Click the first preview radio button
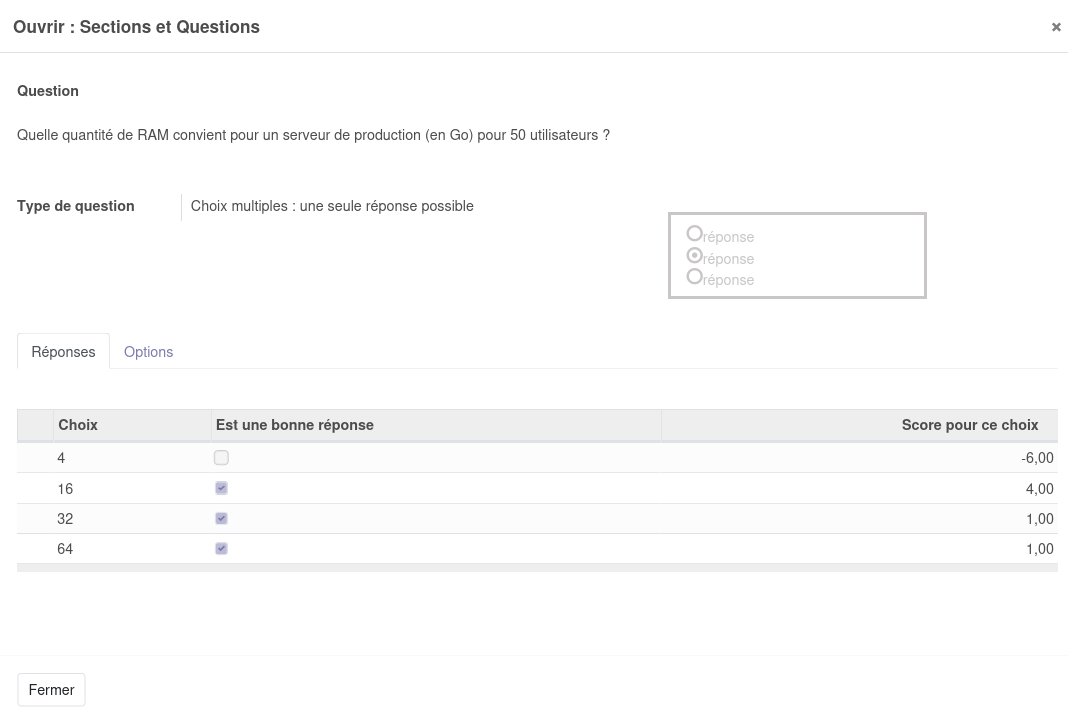 tap(695, 234)
